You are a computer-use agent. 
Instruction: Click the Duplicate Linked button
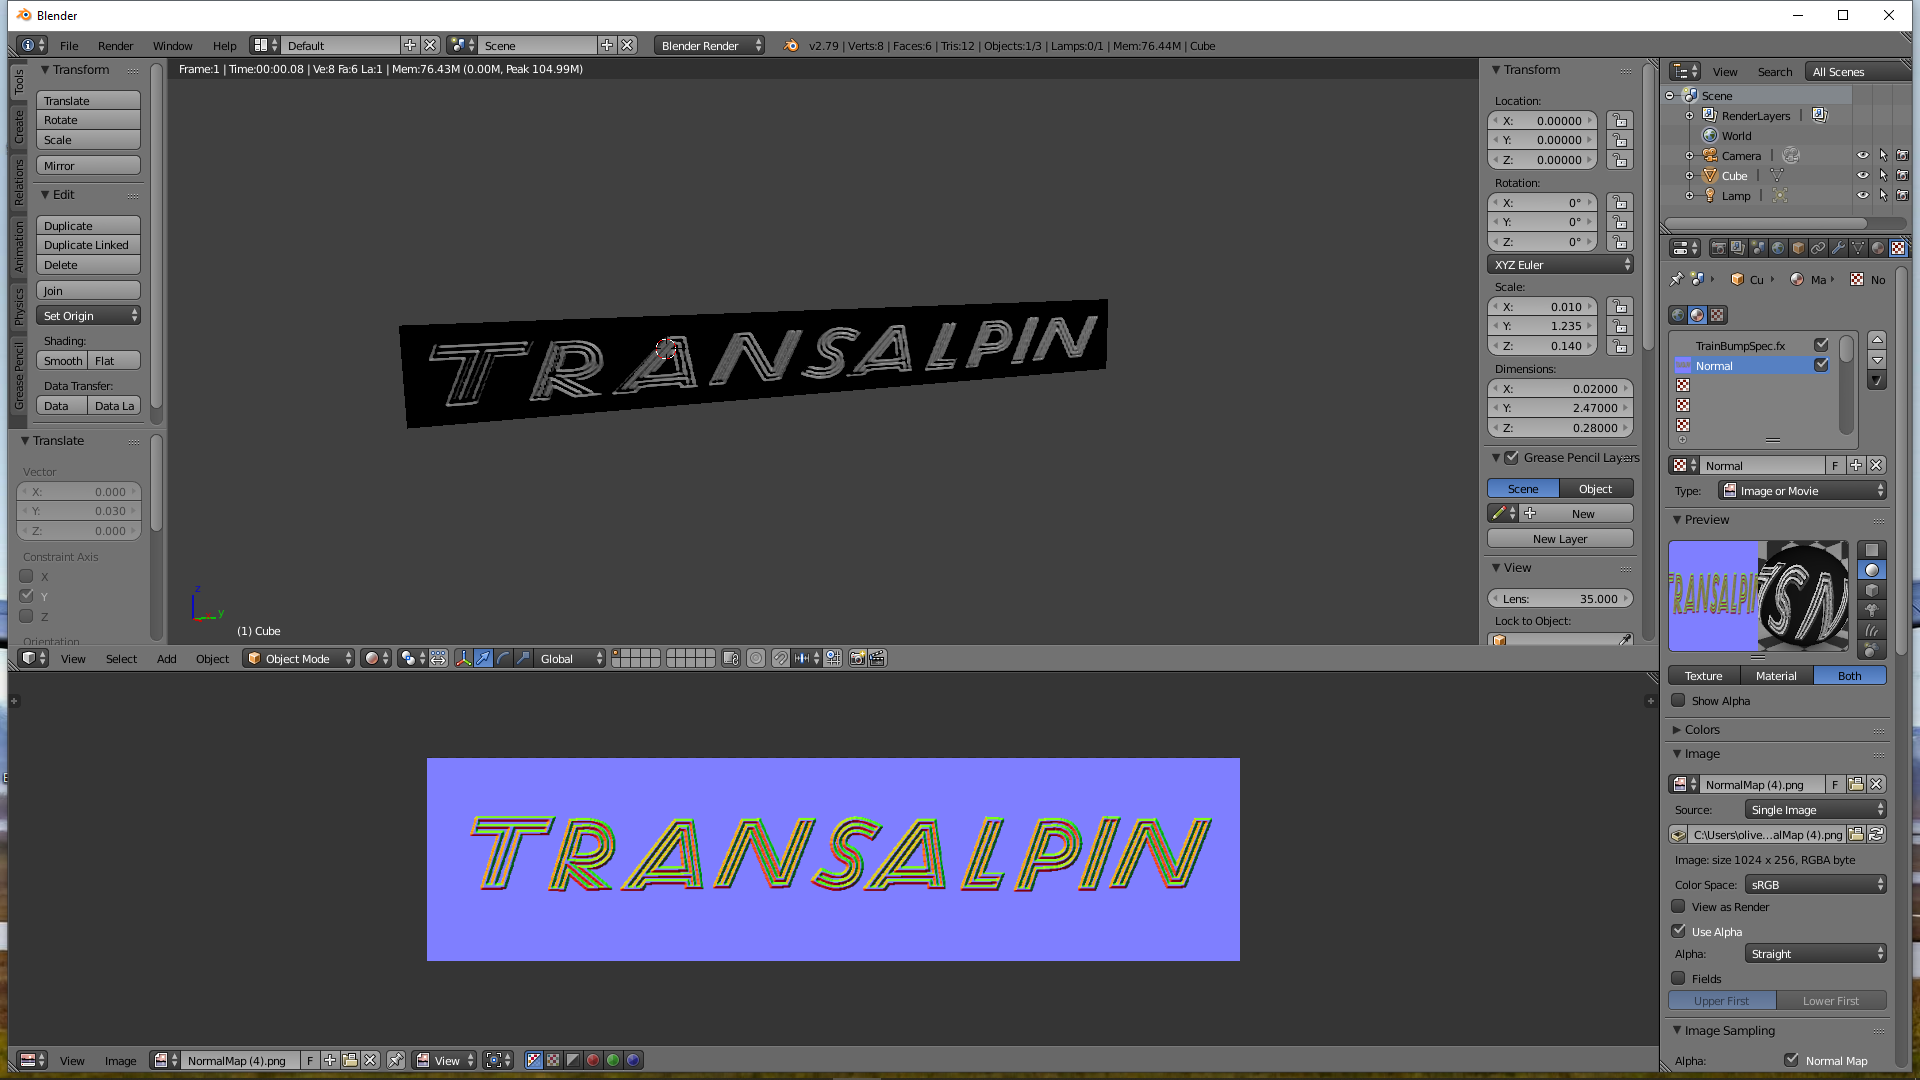tap(87, 245)
